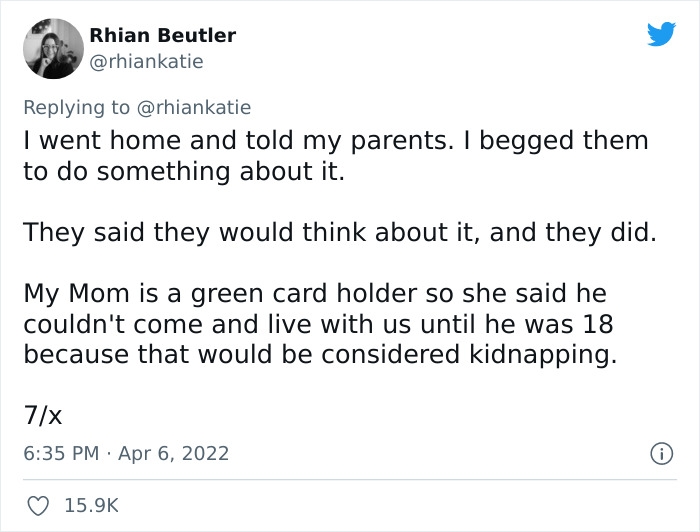700x532 pixels.
Task: Click the 'Replying to' label text
Action: point(77,107)
